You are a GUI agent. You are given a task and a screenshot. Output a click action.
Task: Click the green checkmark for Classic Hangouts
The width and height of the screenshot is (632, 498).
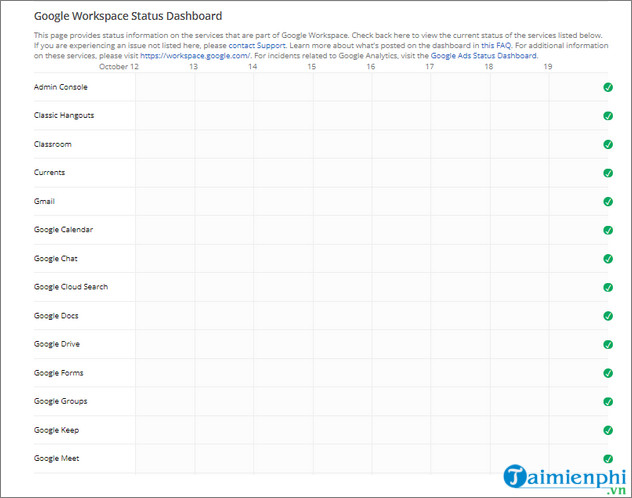coord(608,116)
